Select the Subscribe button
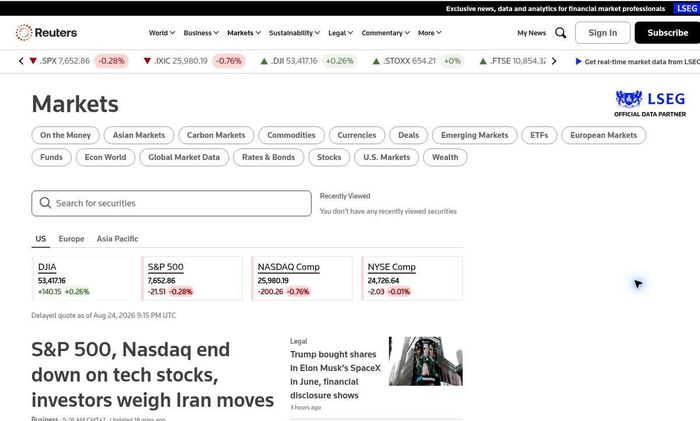This screenshot has width=700, height=421. [667, 33]
